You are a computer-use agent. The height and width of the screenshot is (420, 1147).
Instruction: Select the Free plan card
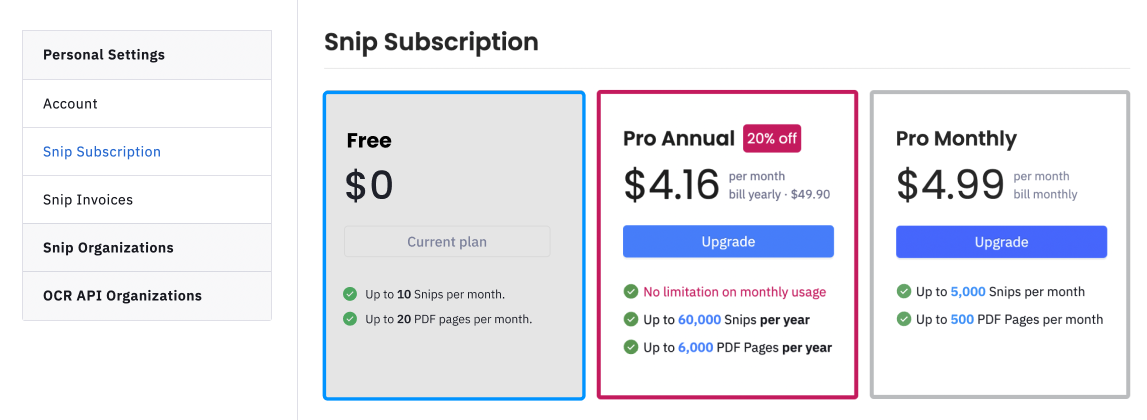point(454,245)
